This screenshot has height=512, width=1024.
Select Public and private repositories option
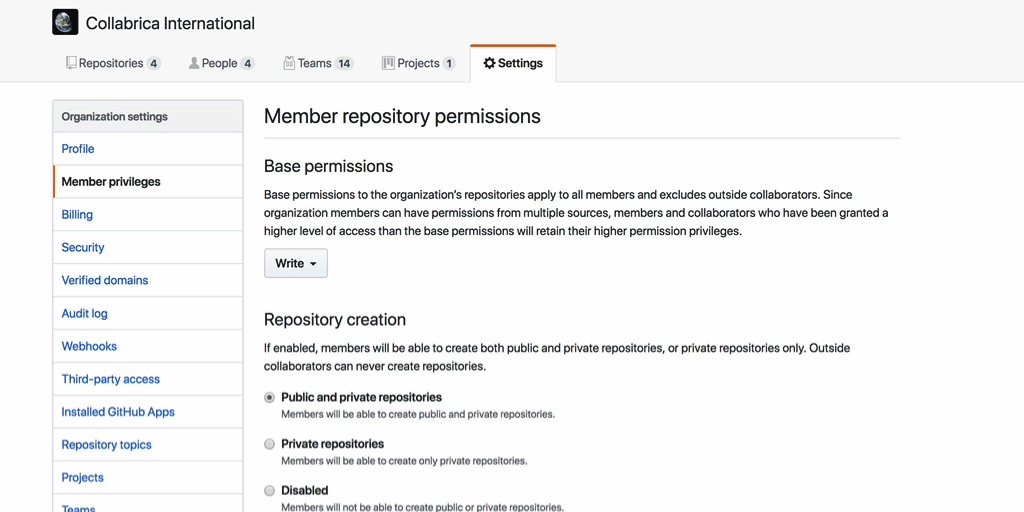click(x=269, y=397)
